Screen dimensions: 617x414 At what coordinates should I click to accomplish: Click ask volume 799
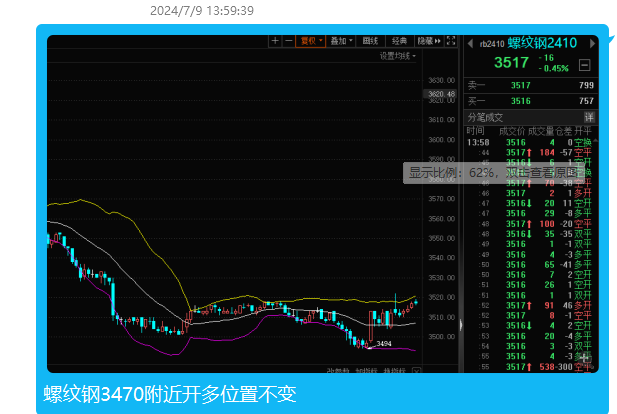pyautogui.click(x=586, y=85)
